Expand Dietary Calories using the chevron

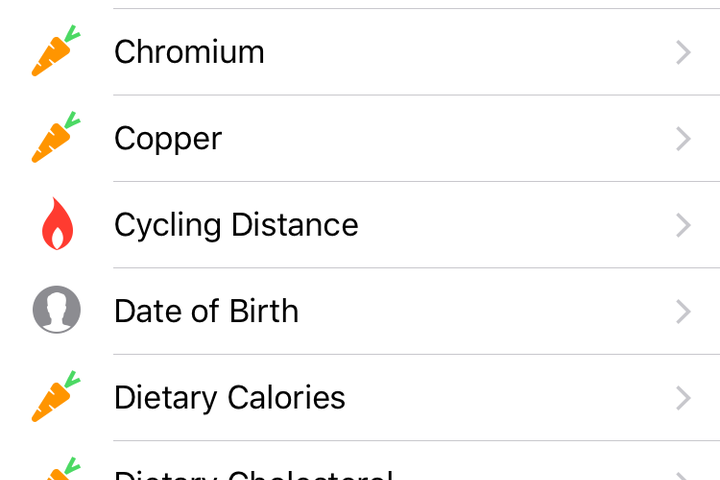click(683, 398)
